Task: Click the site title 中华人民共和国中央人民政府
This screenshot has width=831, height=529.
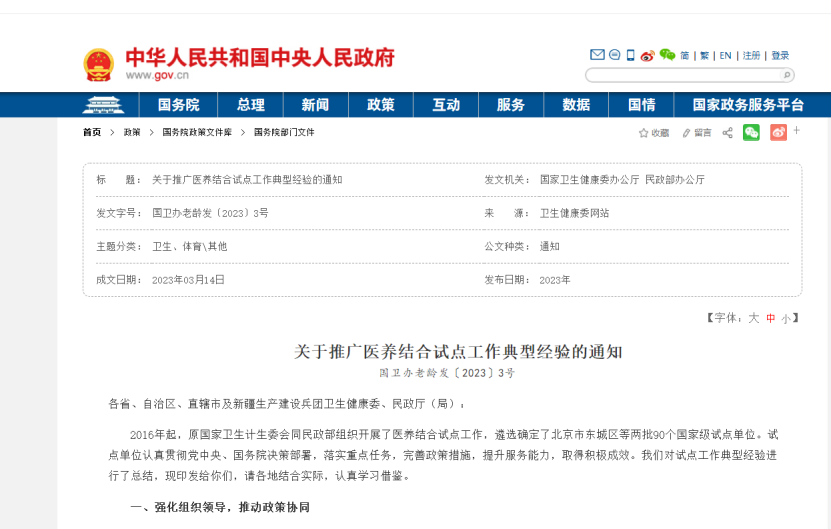Action: click(260, 57)
